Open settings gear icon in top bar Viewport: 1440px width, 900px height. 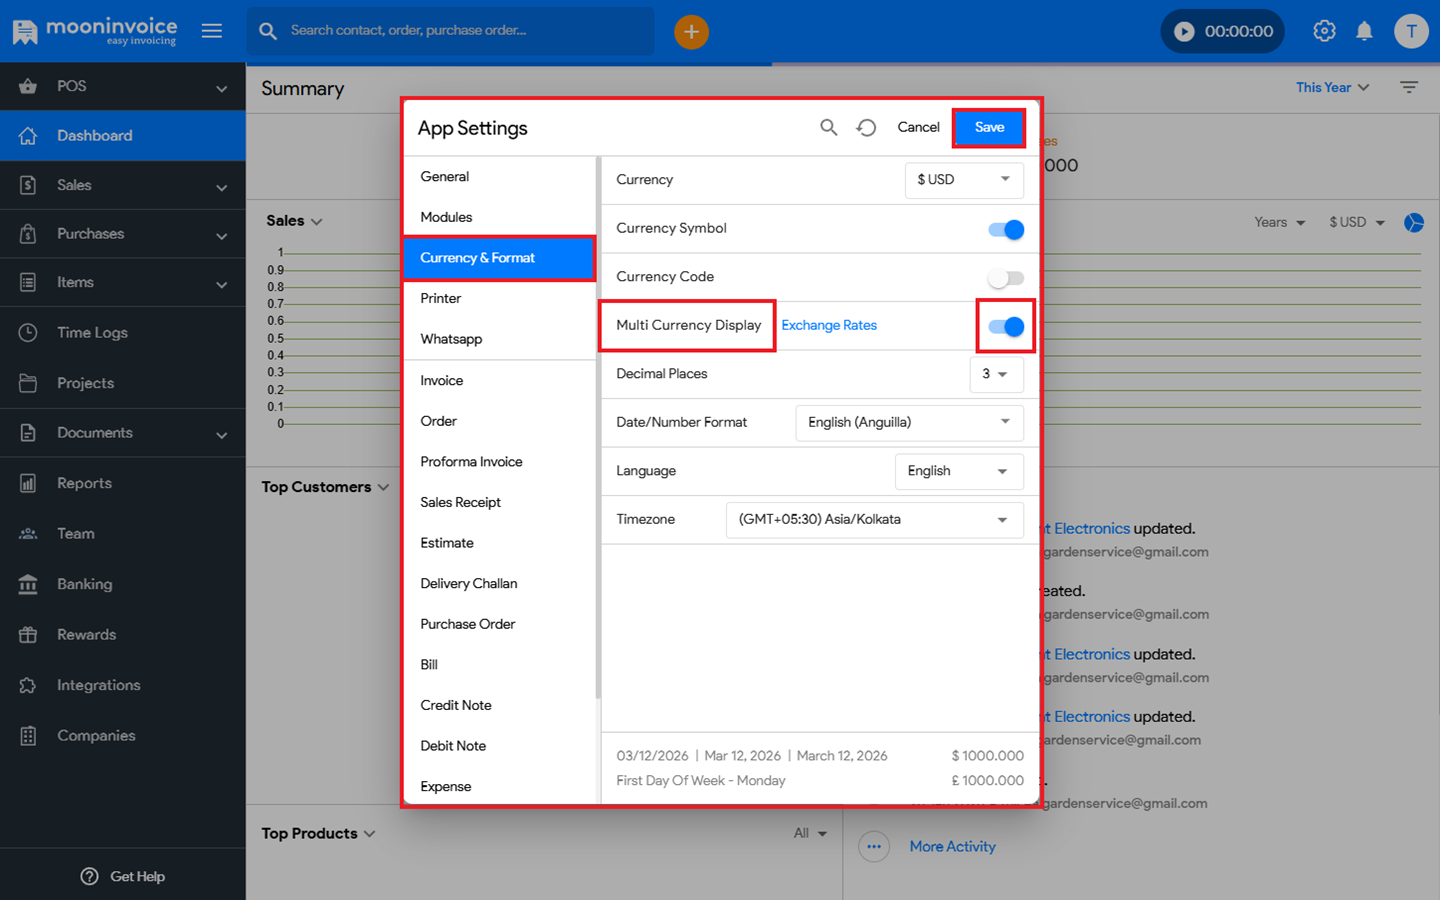[1324, 32]
